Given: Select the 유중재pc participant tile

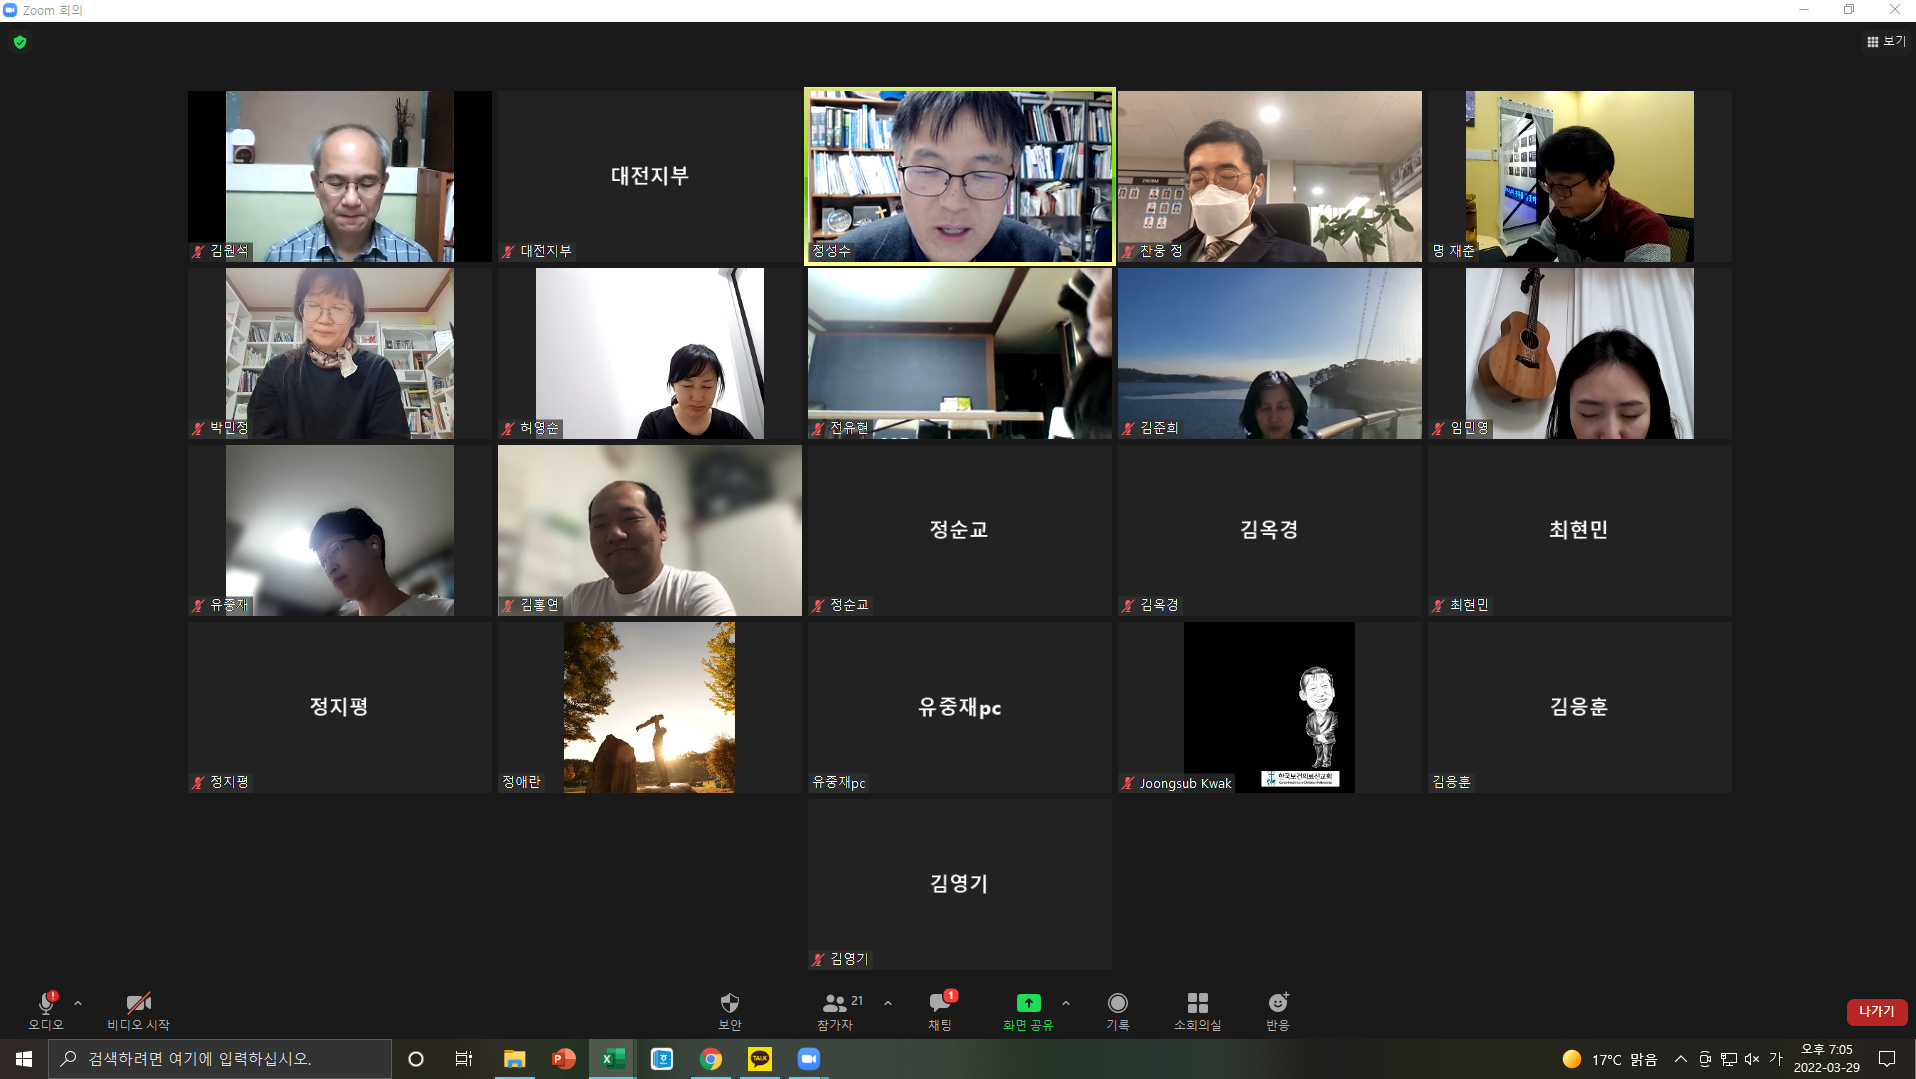Looking at the screenshot, I should click(x=960, y=707).
